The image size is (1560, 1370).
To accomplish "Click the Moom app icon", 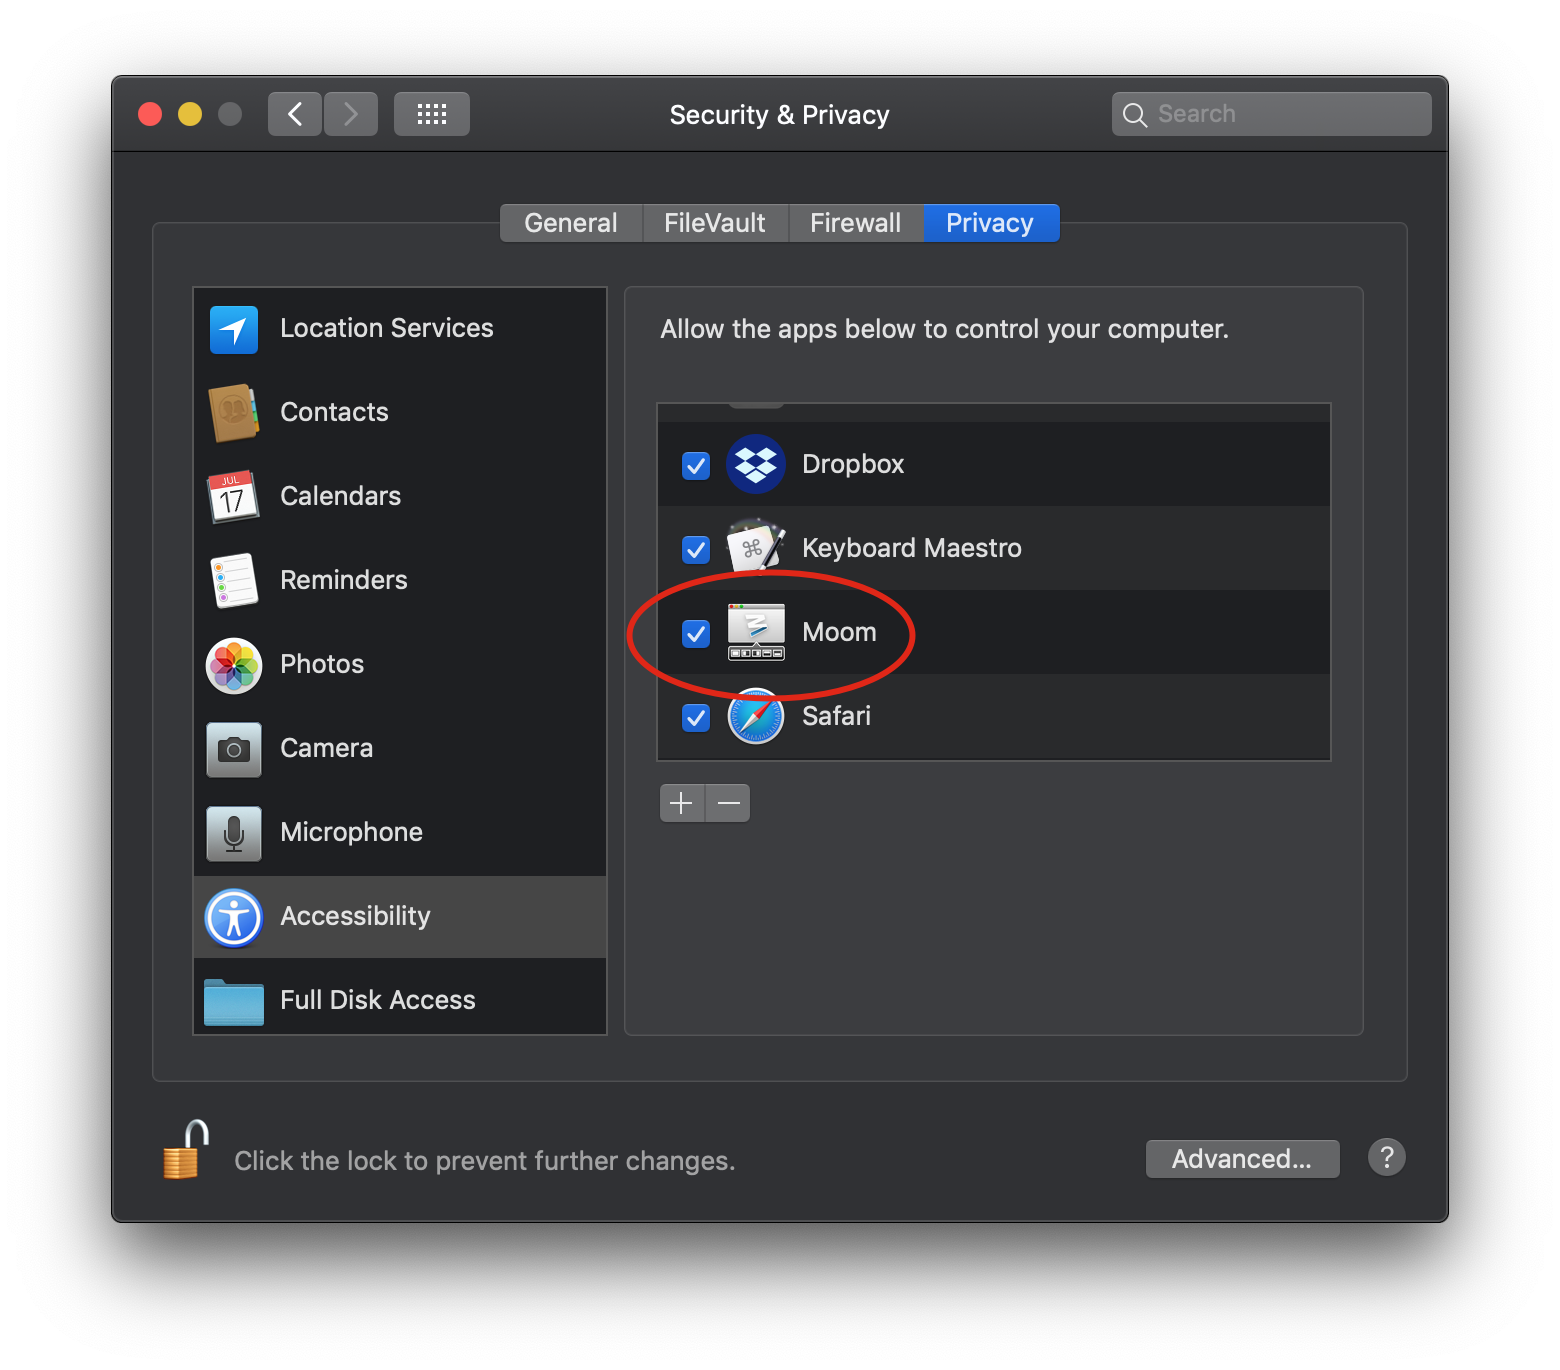I will 756,632.
